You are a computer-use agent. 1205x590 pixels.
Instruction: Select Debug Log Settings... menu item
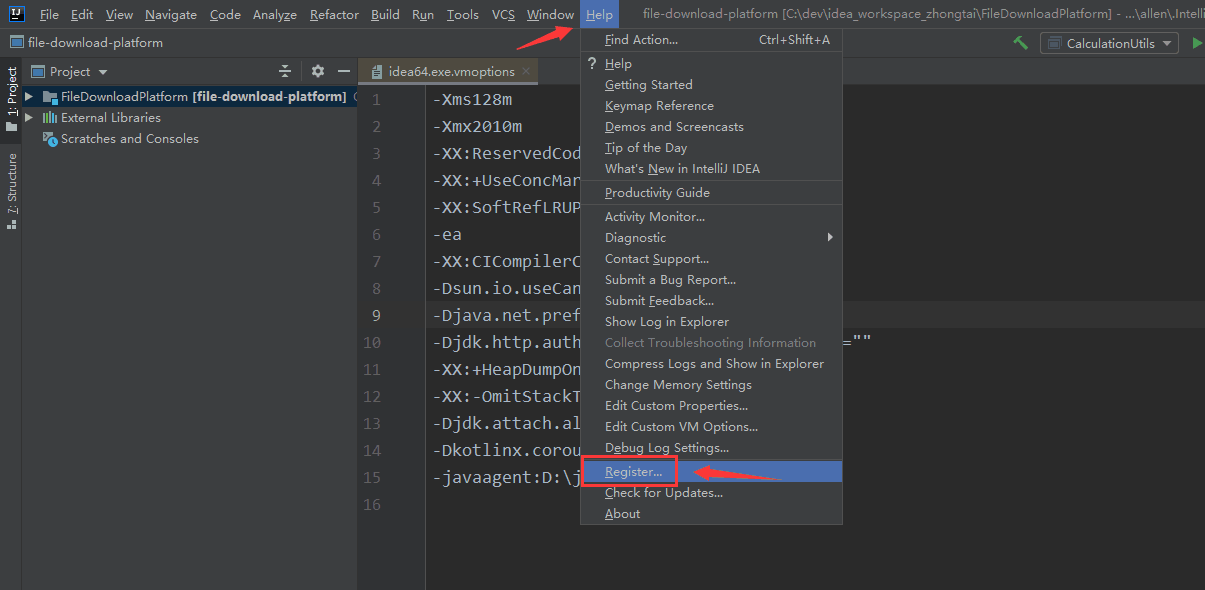click(x=711, y=448)
